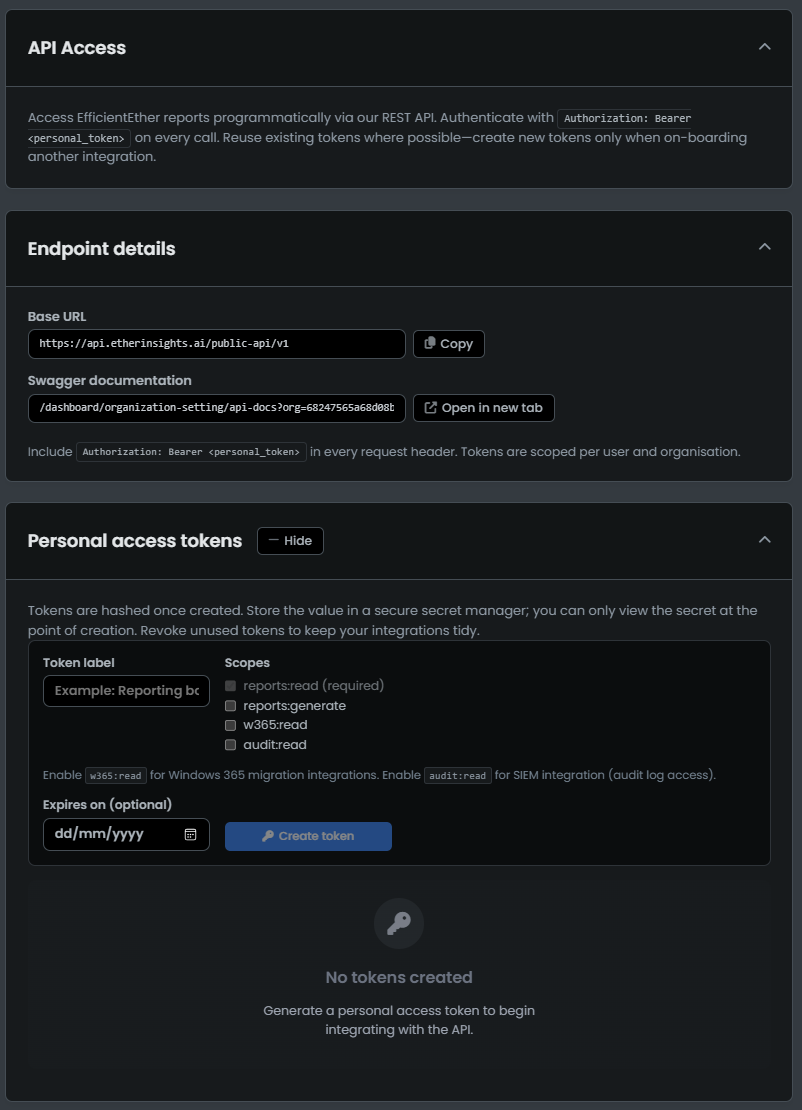This screenshot has height=1110, width=802.
Task: Focus the Token label input field
Action: click(x=126, y=691)
